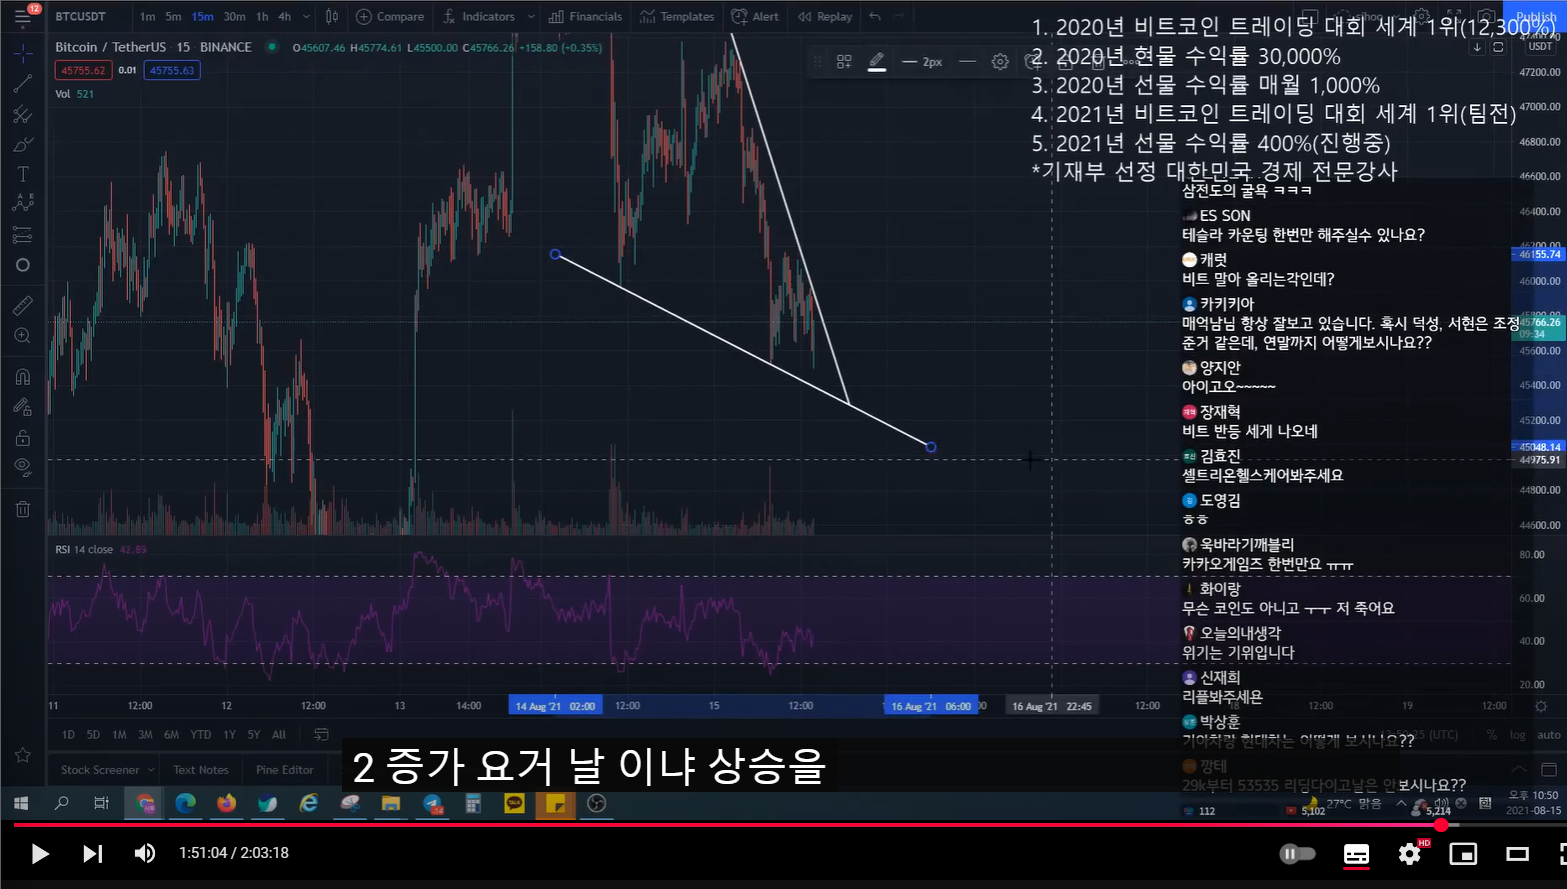Image resolution: width=1567 pixels, height=889 pixels.
Task: Open line settings gear in drawing toolbar
Action: [1000, 62]
